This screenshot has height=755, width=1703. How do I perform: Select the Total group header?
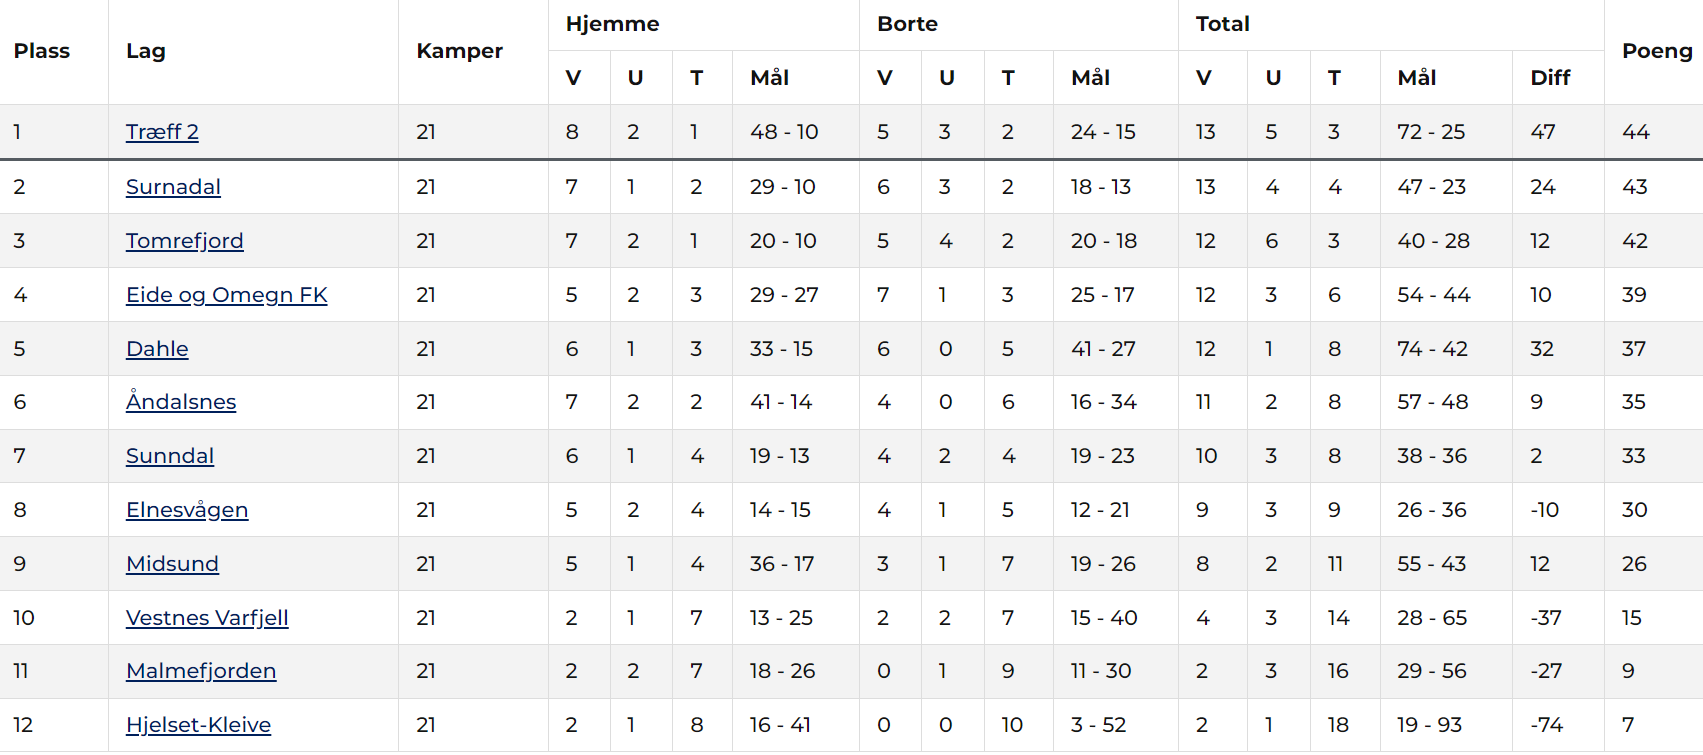click(x=1222, y=24)
